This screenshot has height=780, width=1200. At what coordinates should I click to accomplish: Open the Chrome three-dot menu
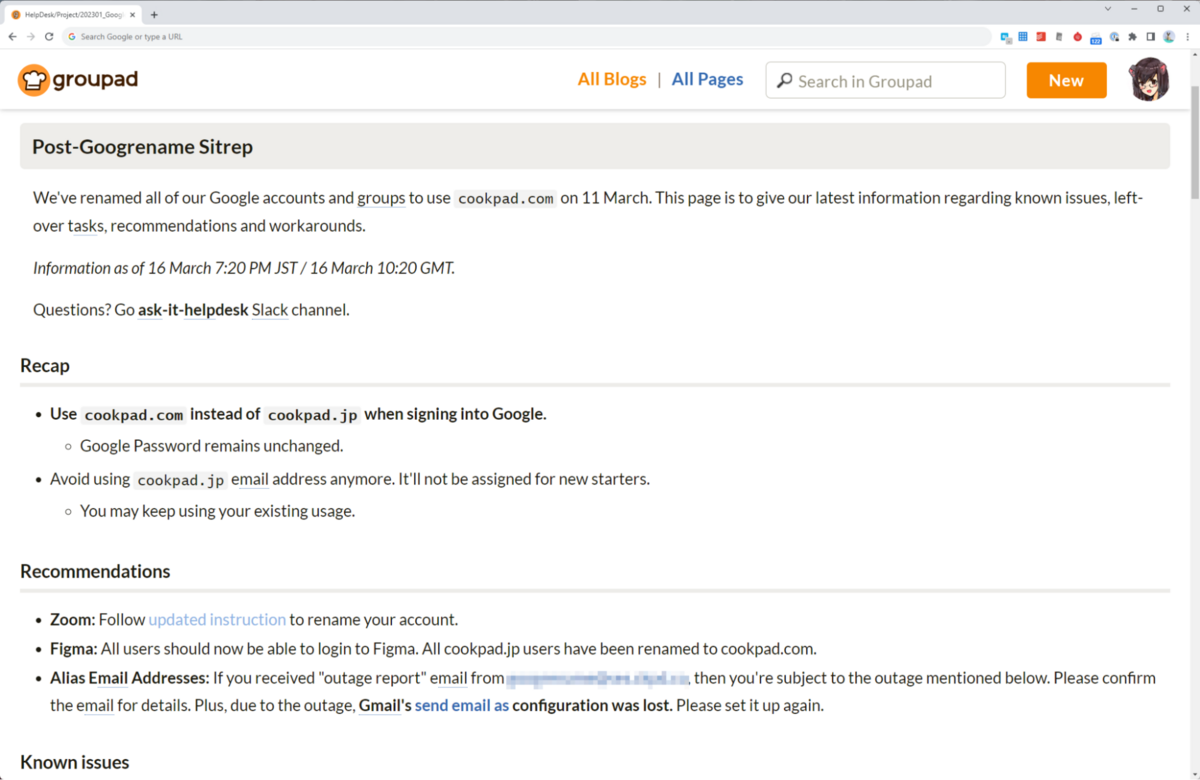(1188, 36)
